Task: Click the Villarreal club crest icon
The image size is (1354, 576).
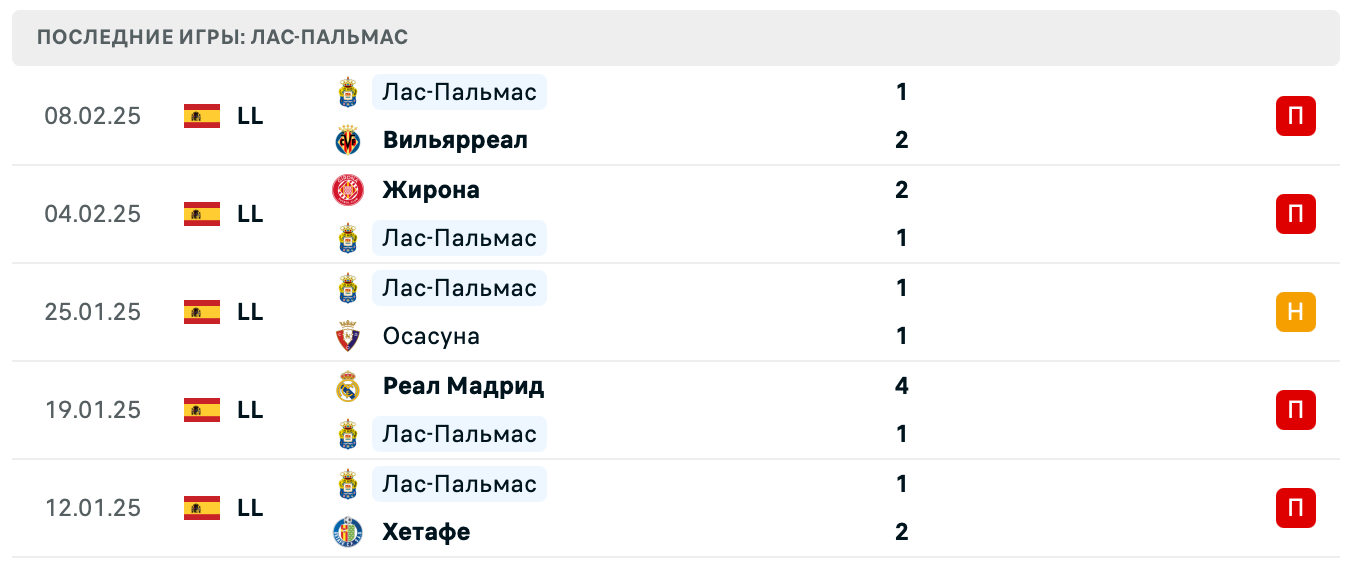Action: (348, 140)
